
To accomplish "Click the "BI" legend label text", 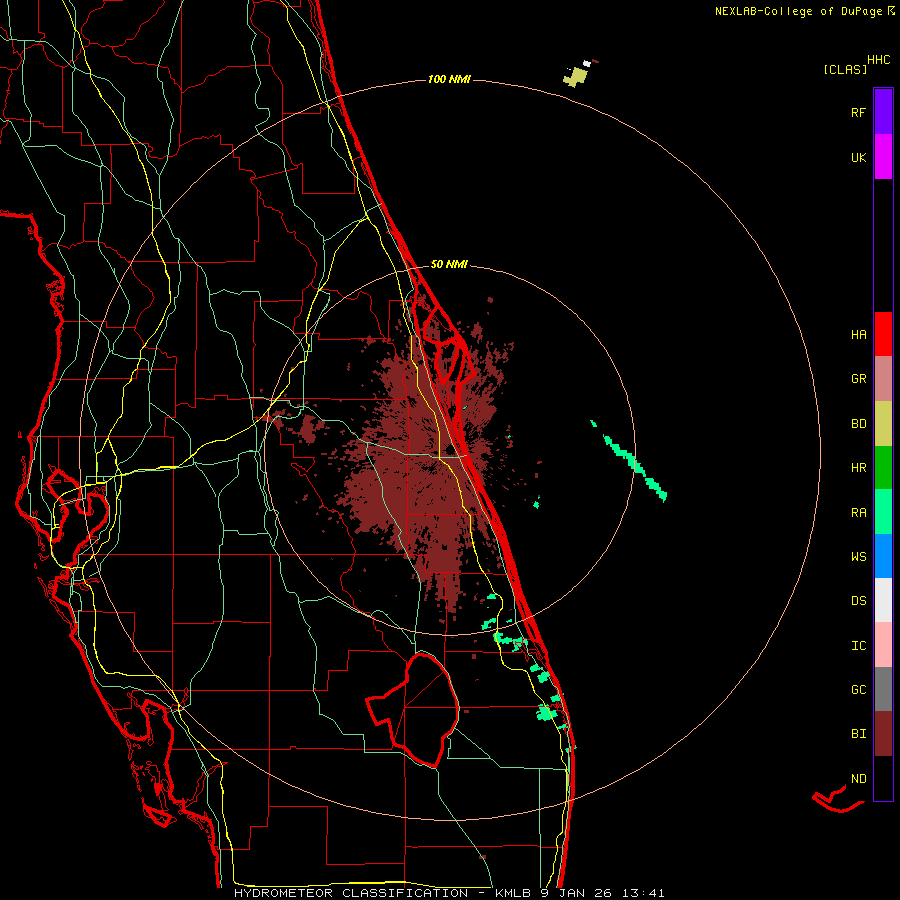I will (858, 734).
